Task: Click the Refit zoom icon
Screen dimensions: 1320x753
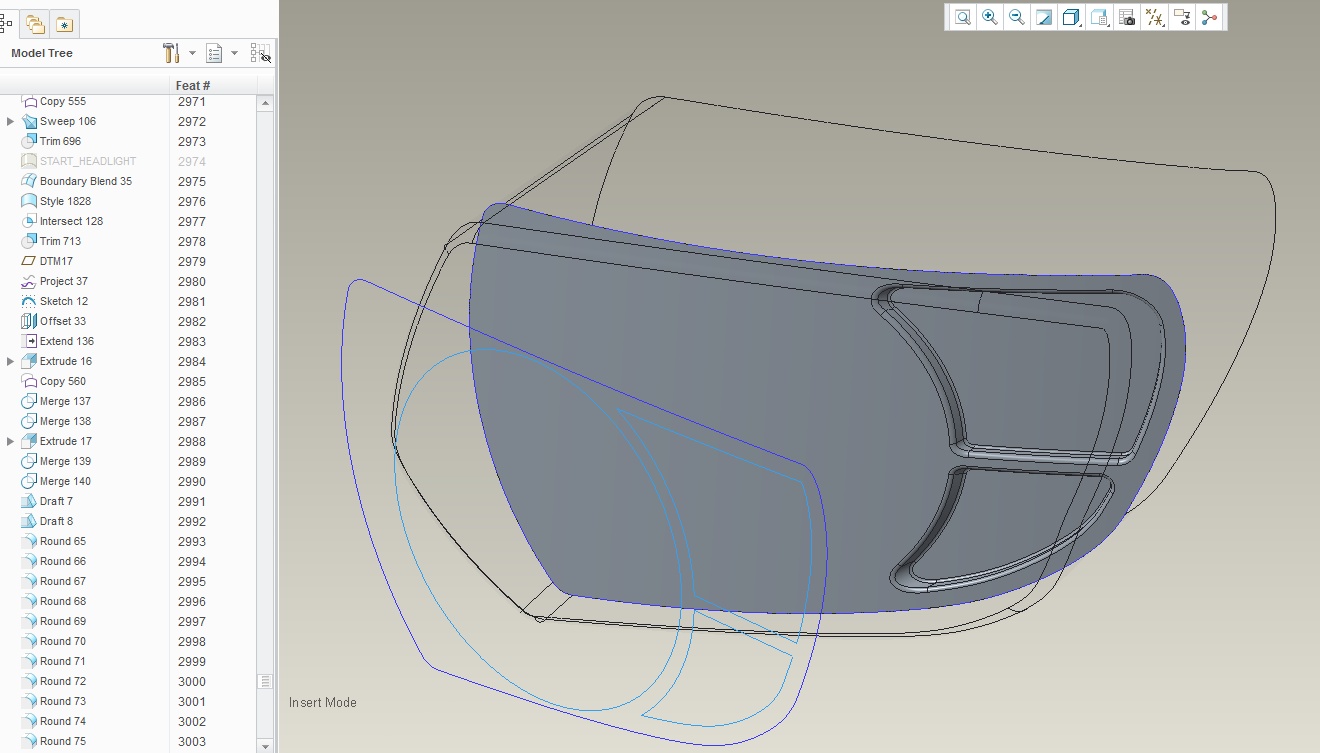Action: point(962,17)
